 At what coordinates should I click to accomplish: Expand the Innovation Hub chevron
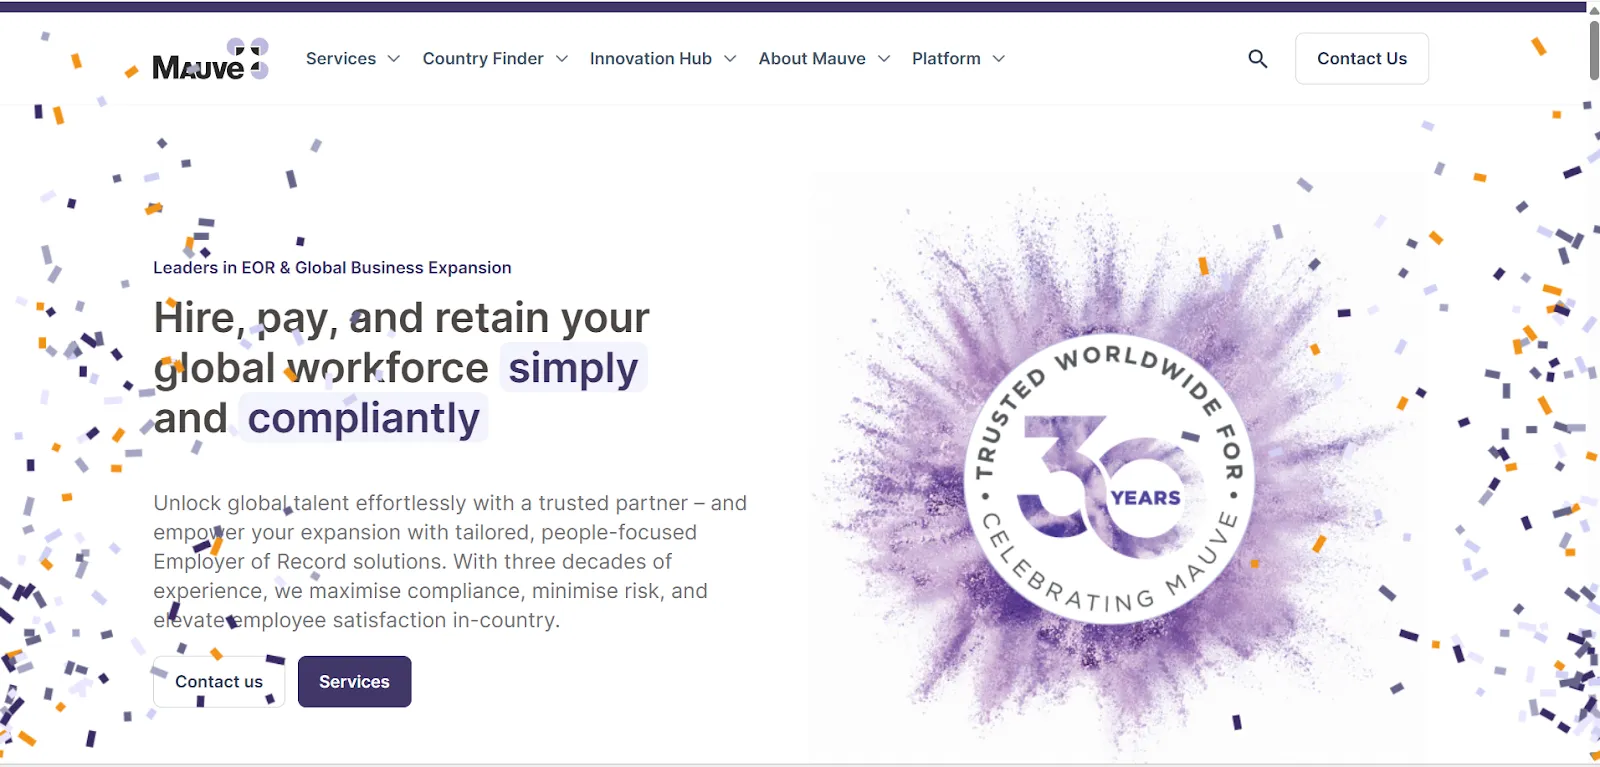click(730, 59)
